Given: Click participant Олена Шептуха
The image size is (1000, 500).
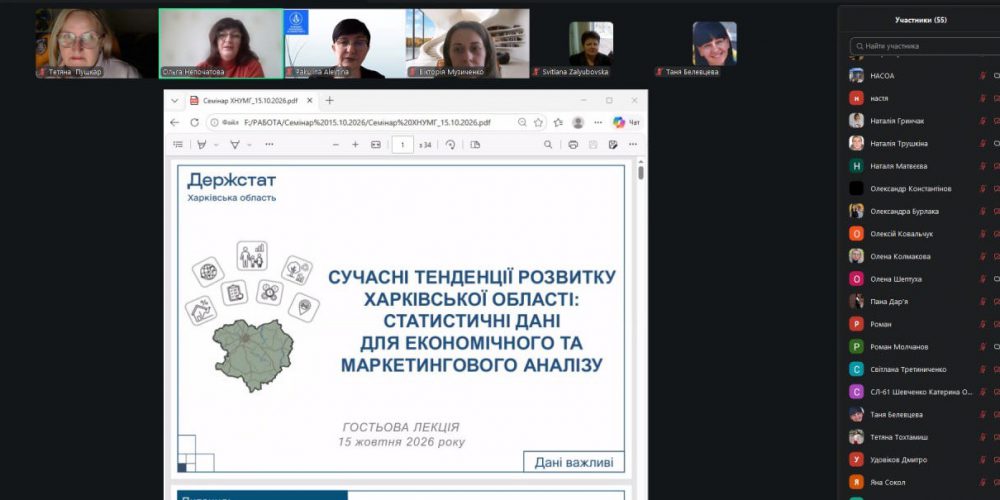Looking at the screenshot, I should [923, 279].
